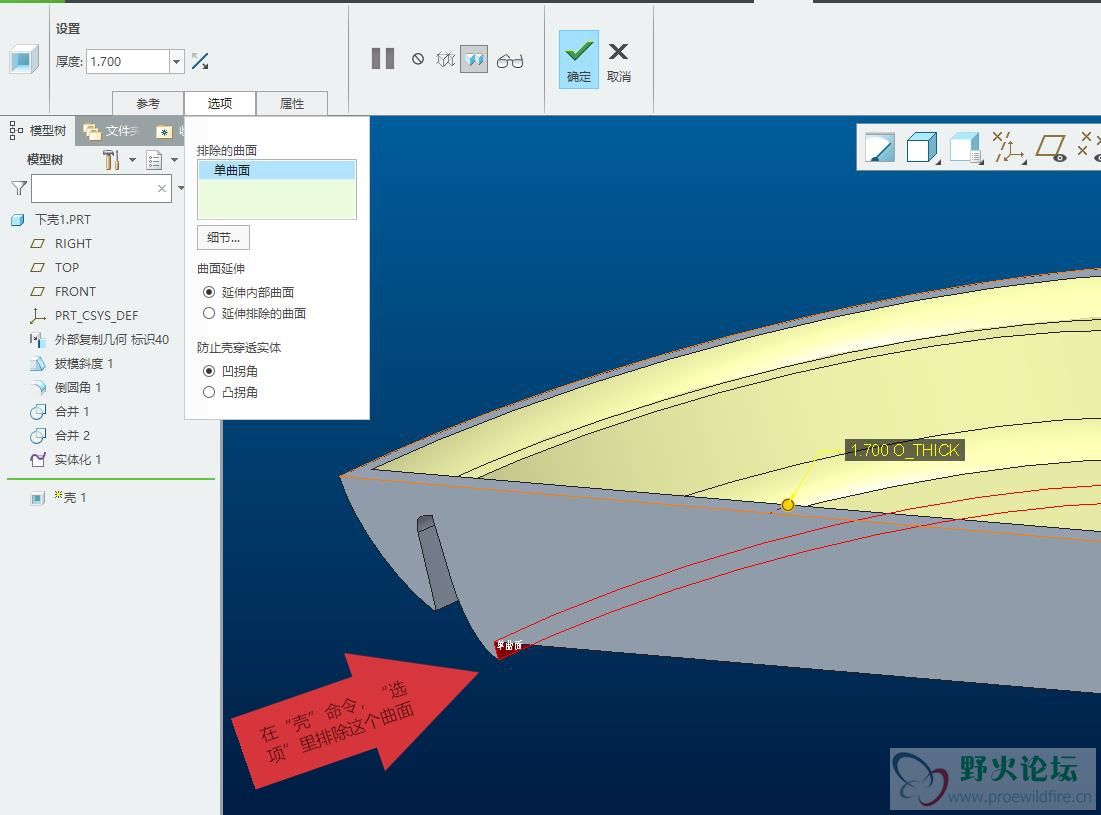The width and height of the screenshot is (1101, 815).
Task: Click the PRT_CSYS_DEF axes icon
Action: coord(37,316)
